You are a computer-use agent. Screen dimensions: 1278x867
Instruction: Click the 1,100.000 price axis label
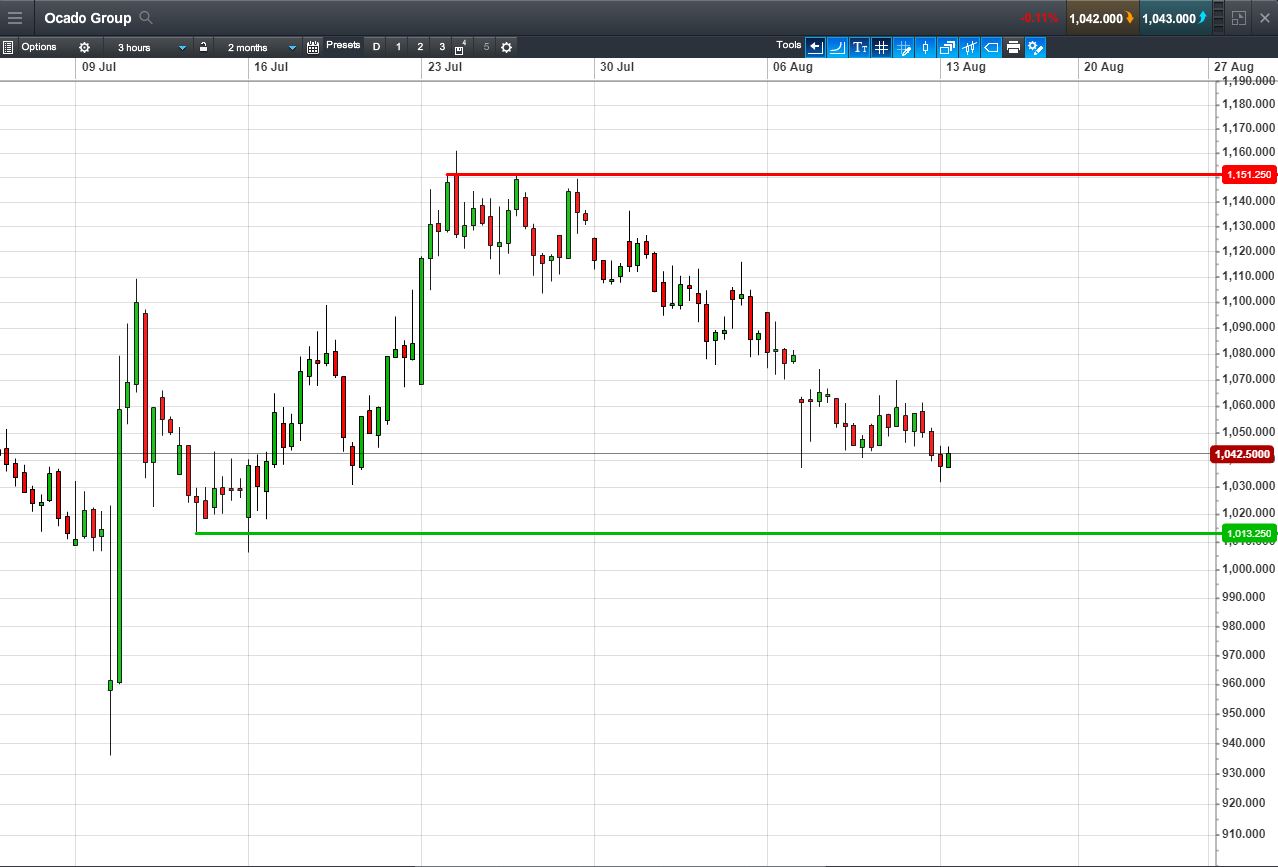click(1249, 301)
